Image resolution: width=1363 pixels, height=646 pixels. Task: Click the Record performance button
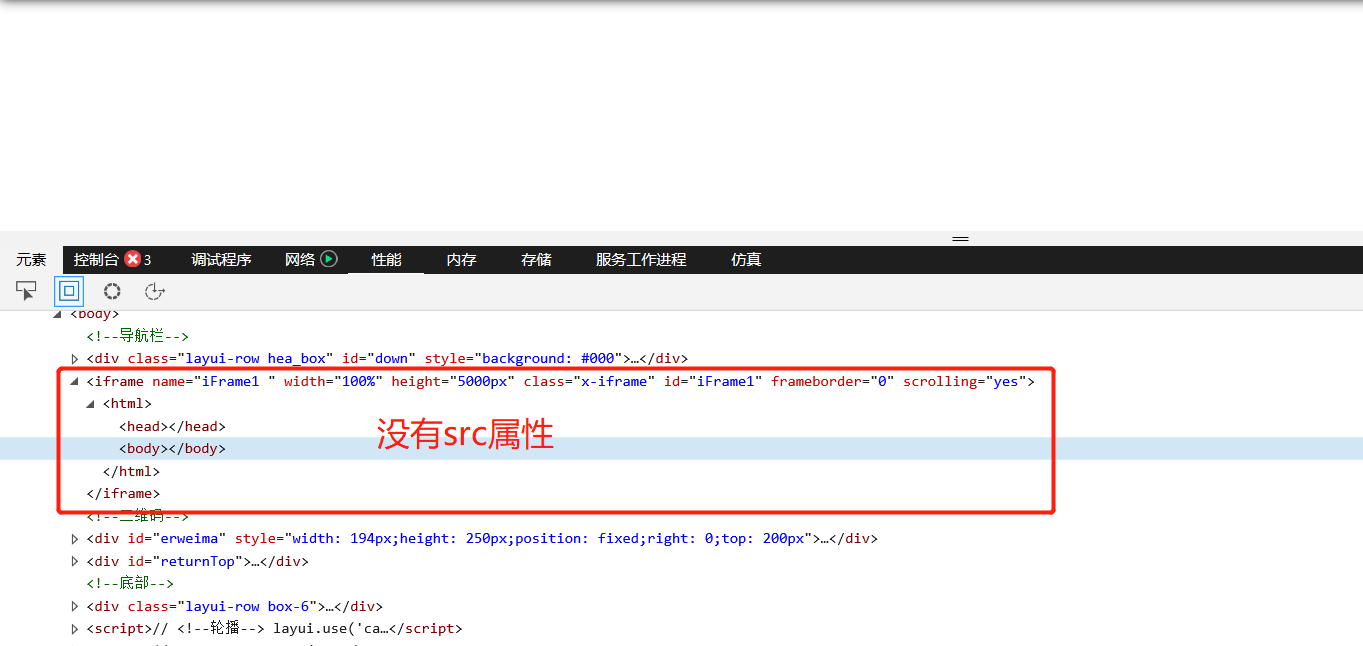112,291
